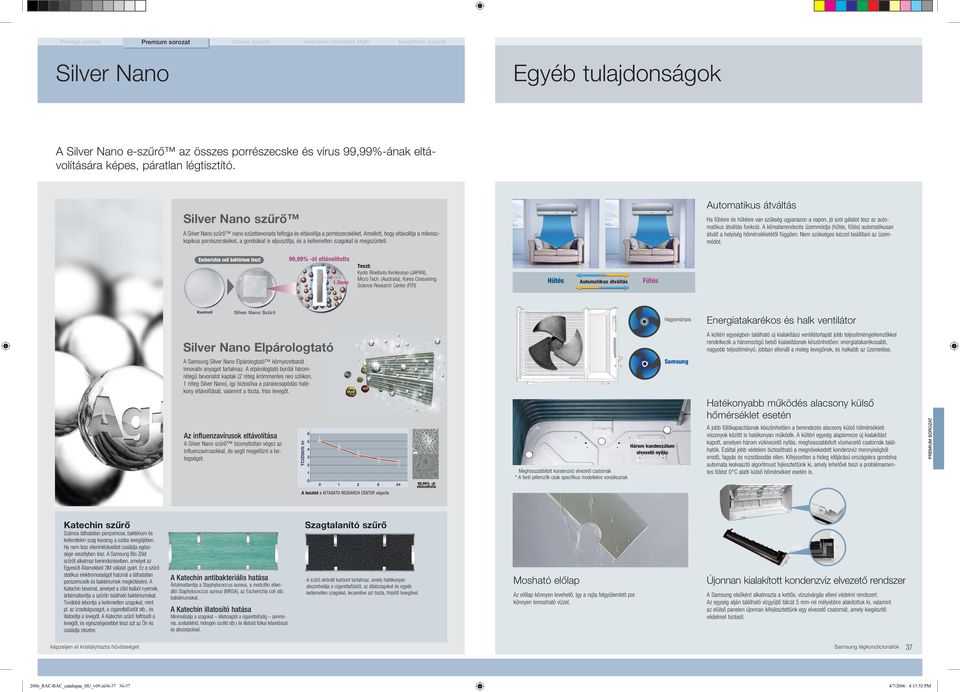Click the file name slug at bottom left
This screenshot has height=692, width=960.
click(x=80, y=686)
